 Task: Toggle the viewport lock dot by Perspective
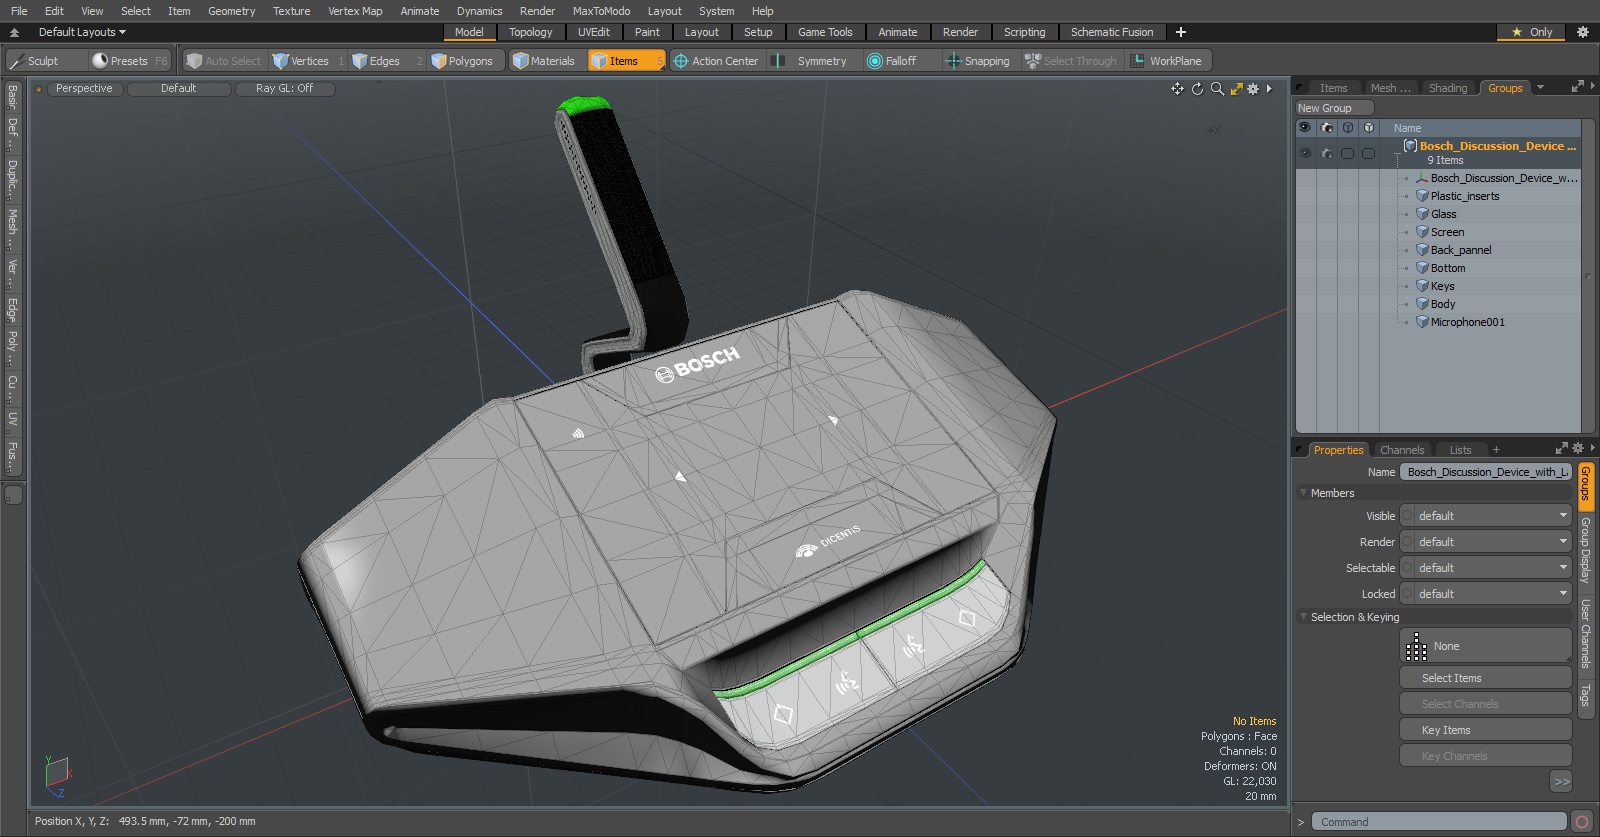[39, 89]
